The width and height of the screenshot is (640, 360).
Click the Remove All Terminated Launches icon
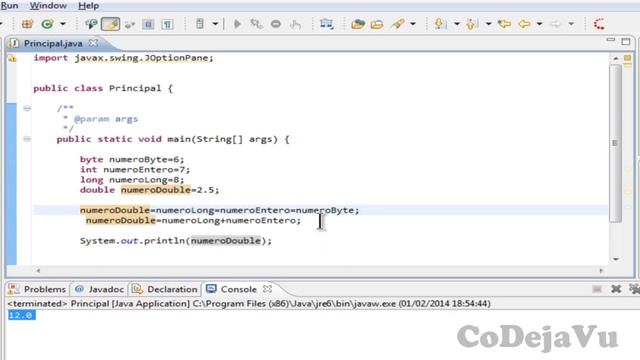(634, 289)
